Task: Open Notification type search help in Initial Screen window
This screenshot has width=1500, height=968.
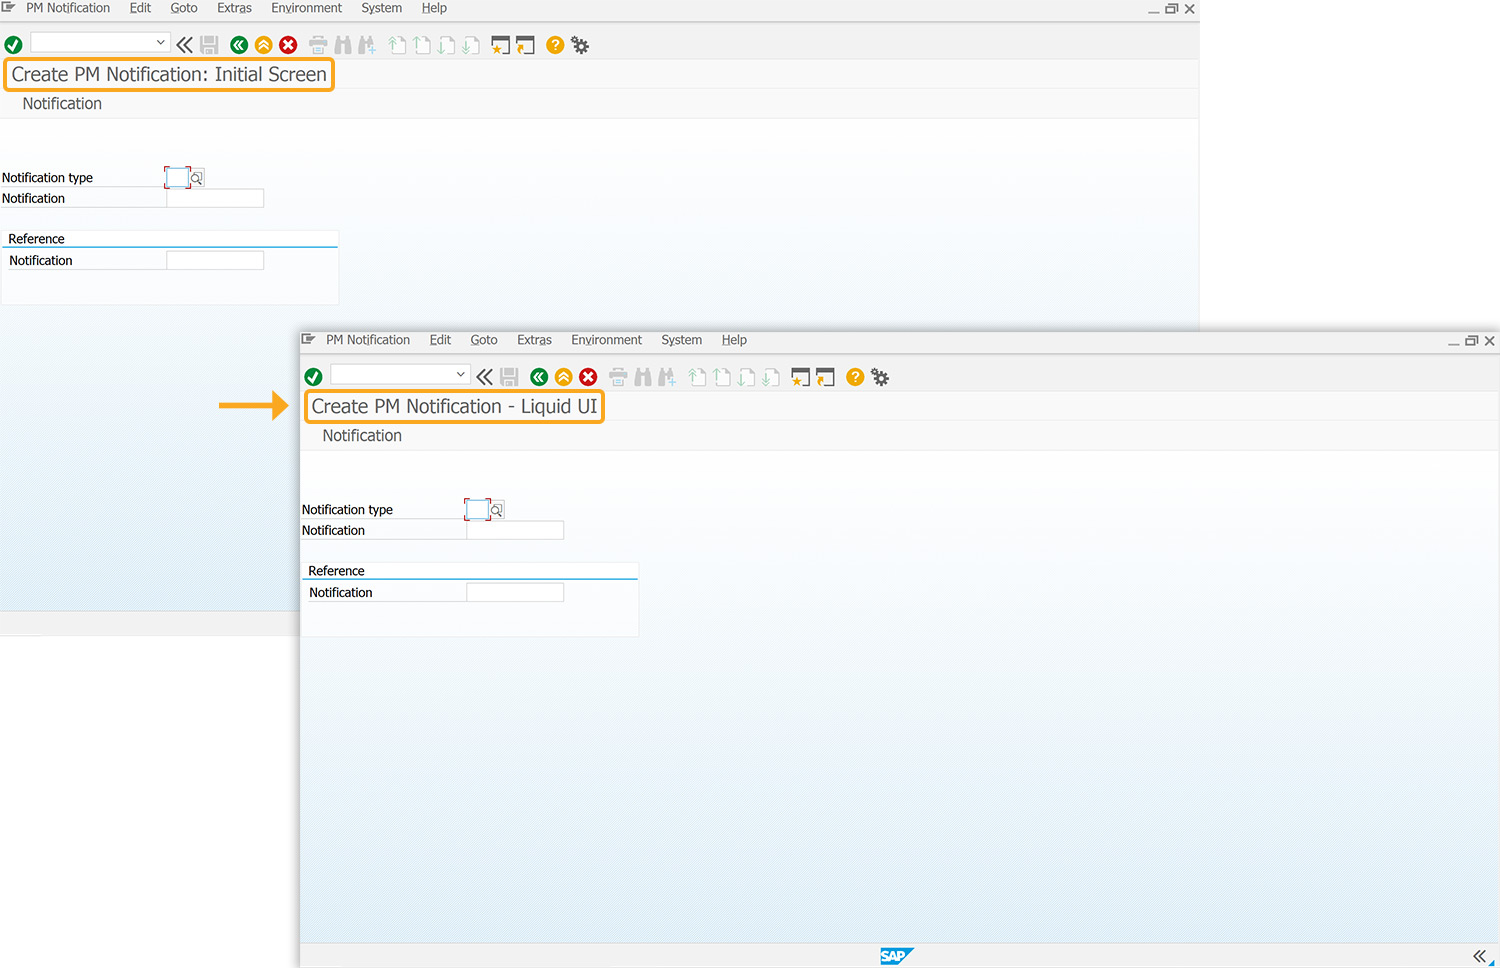Action: pyautogui.click(x=196, y=178)
